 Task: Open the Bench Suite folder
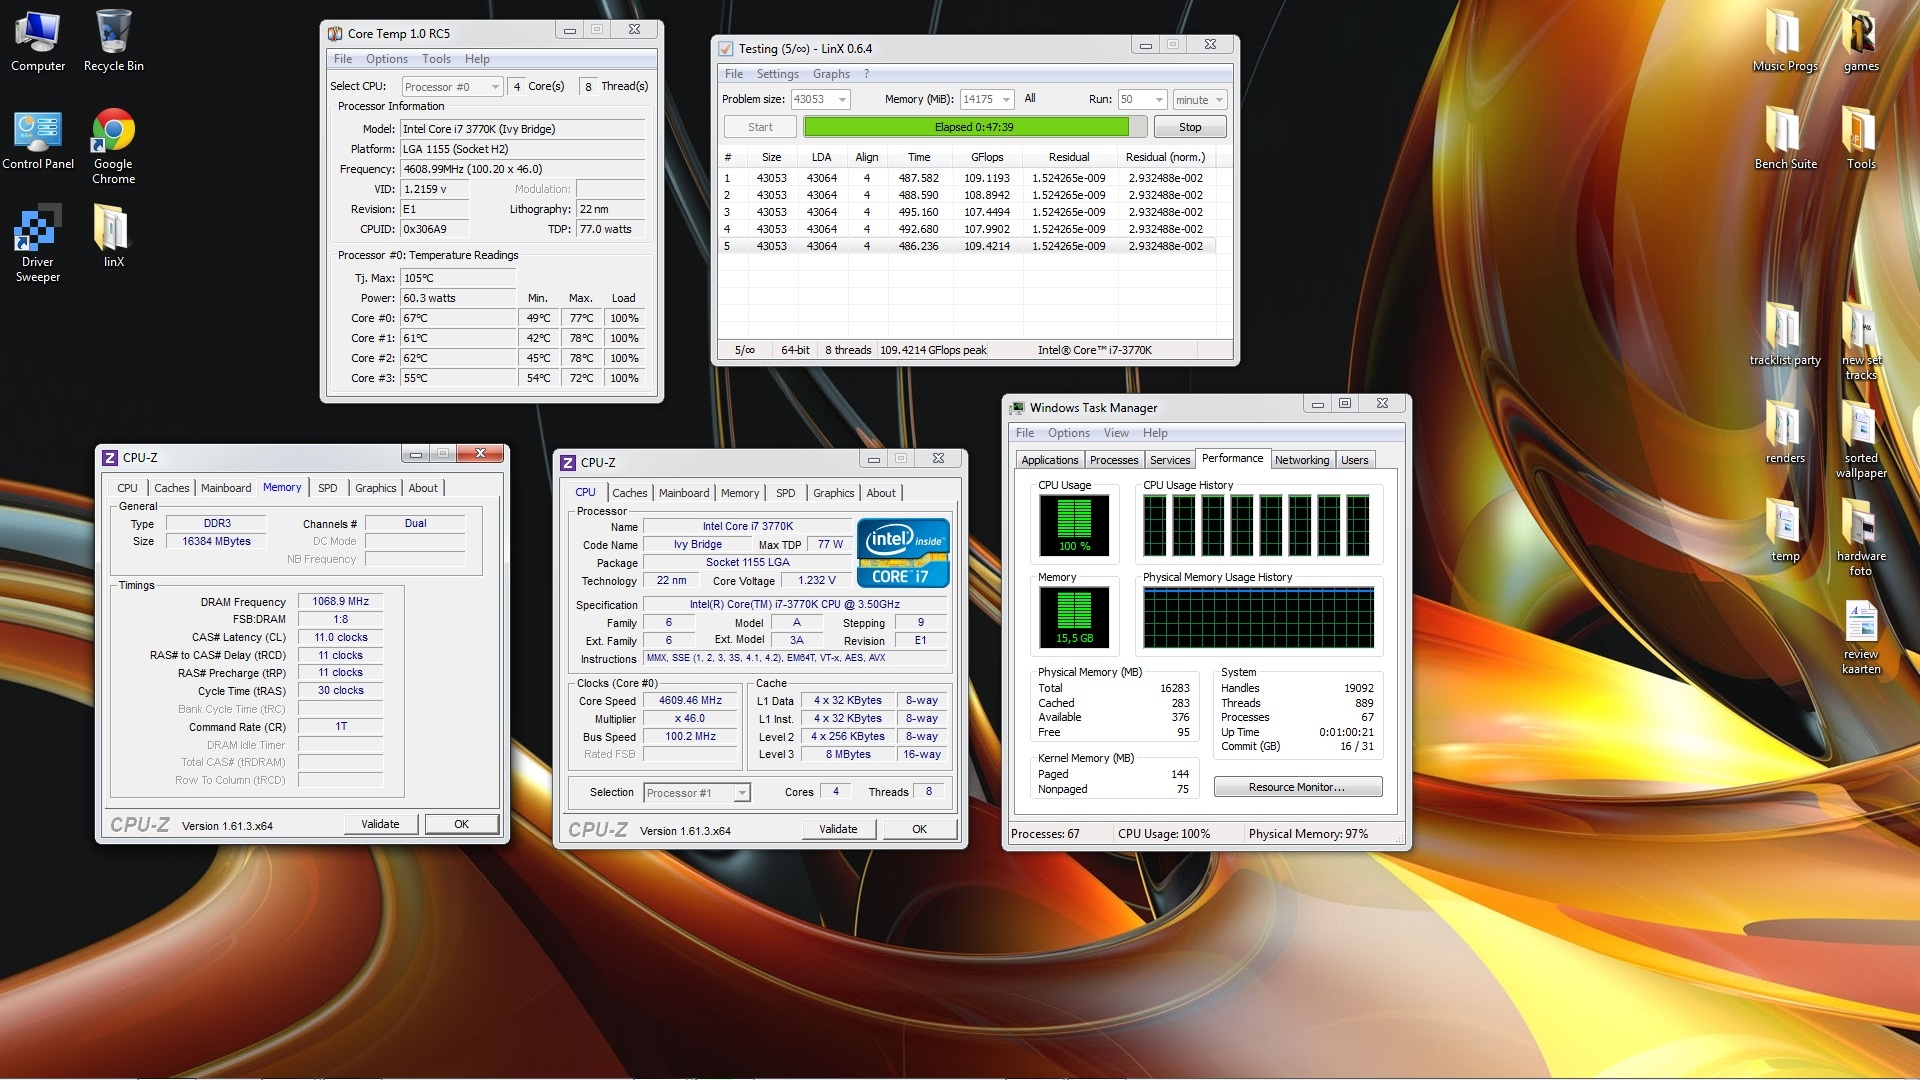coord(1785,132)
